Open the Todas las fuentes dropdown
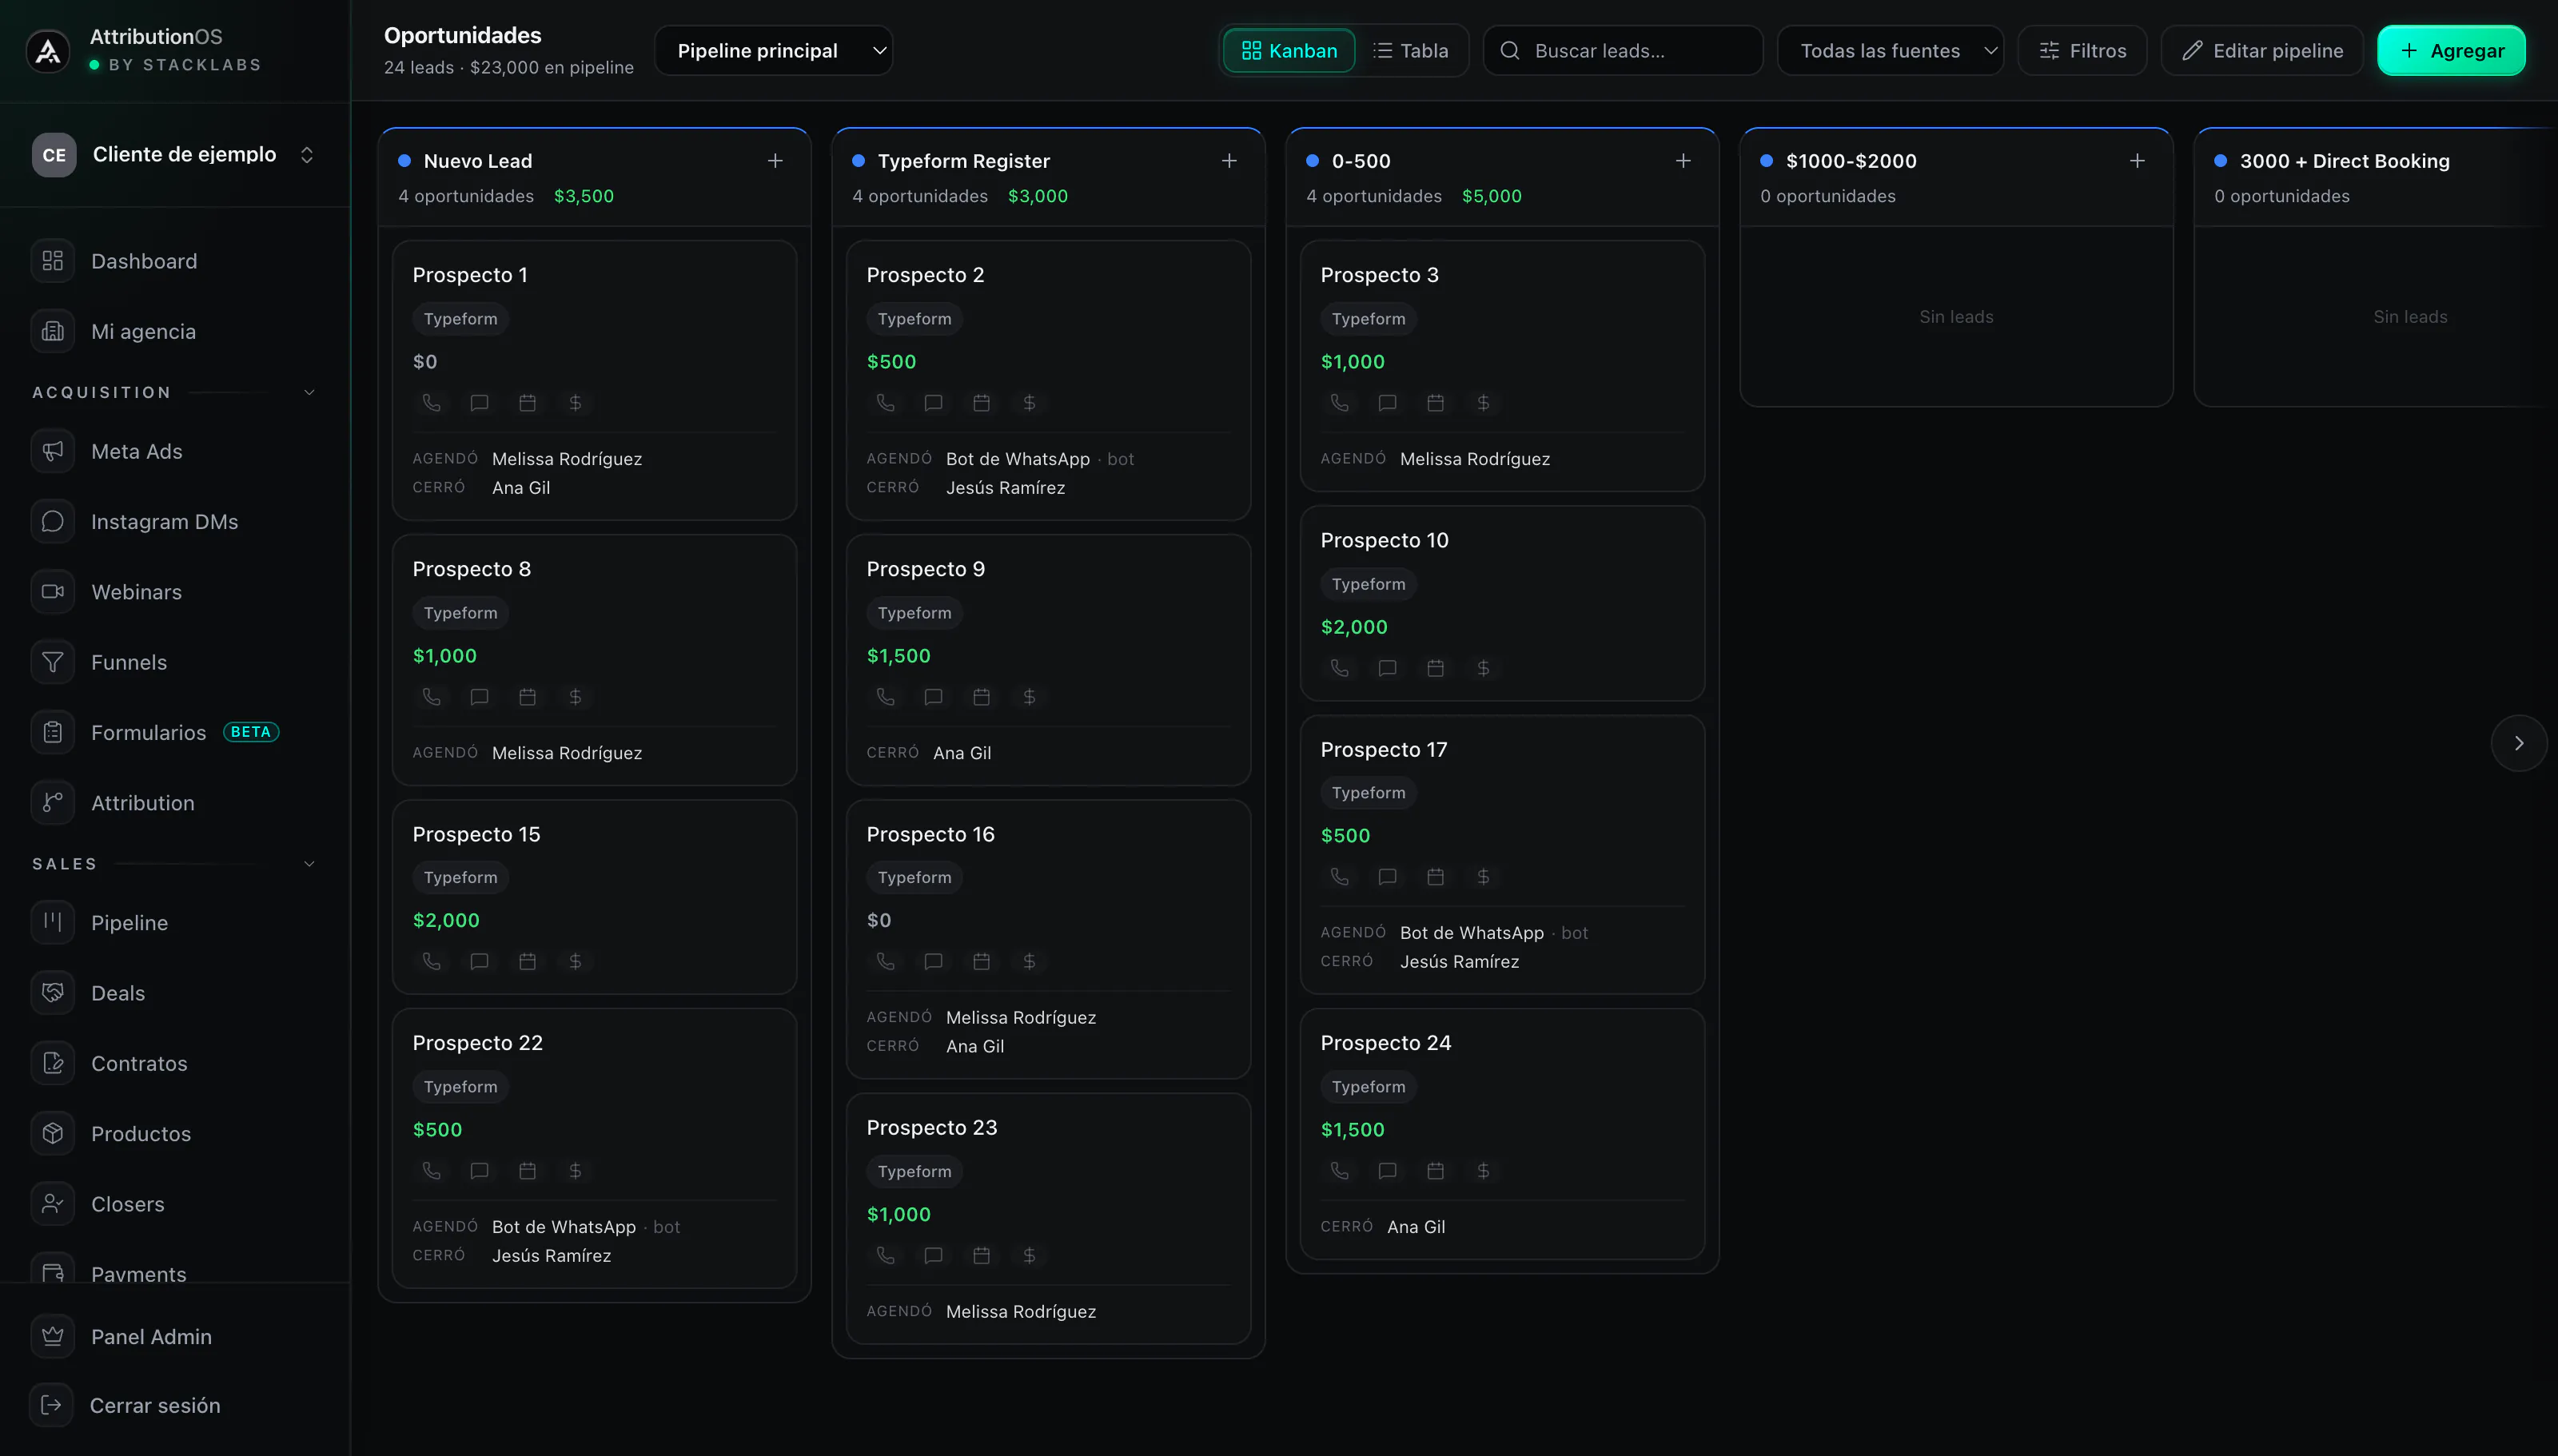 coord(1890,51)
